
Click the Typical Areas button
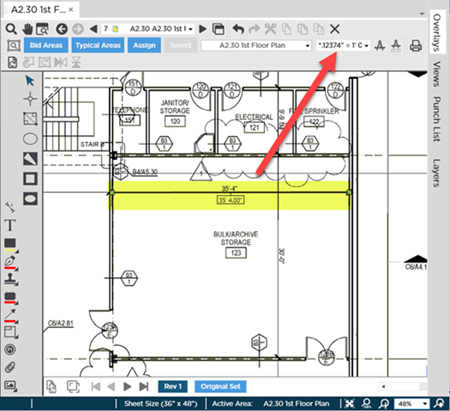(x=98, y=45)
